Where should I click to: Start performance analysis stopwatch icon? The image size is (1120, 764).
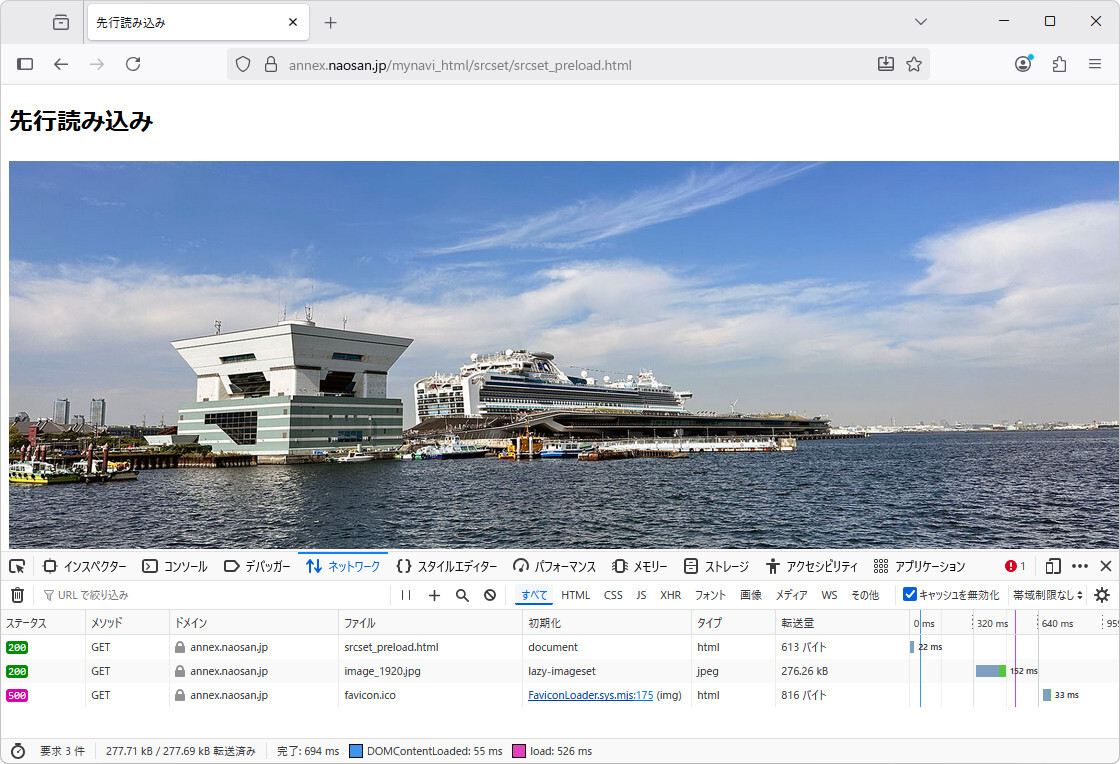[x=17, y=751]
